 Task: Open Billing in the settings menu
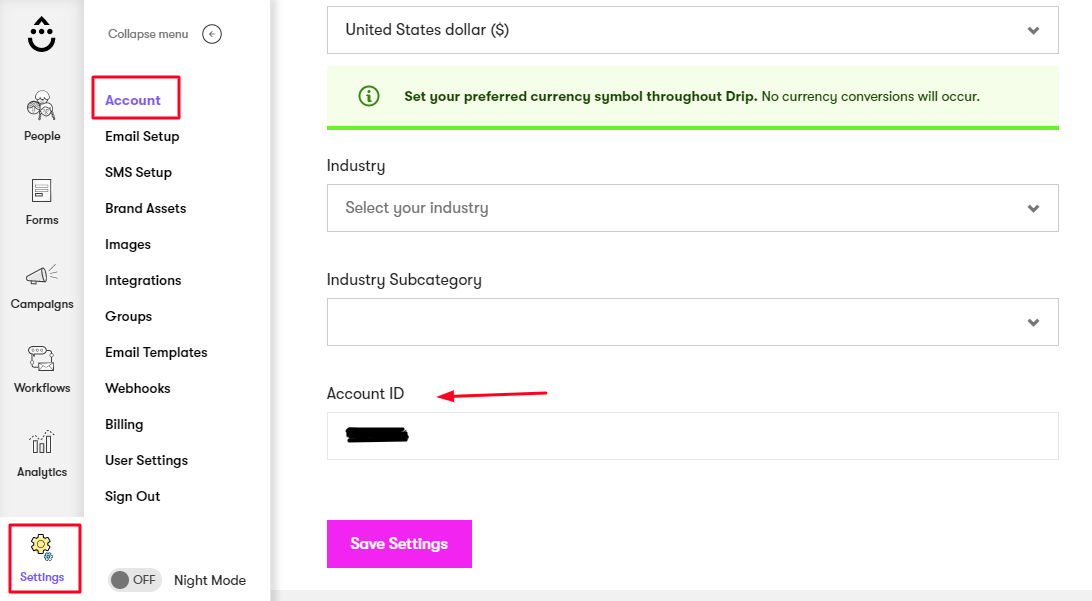(x=124, y=424)
